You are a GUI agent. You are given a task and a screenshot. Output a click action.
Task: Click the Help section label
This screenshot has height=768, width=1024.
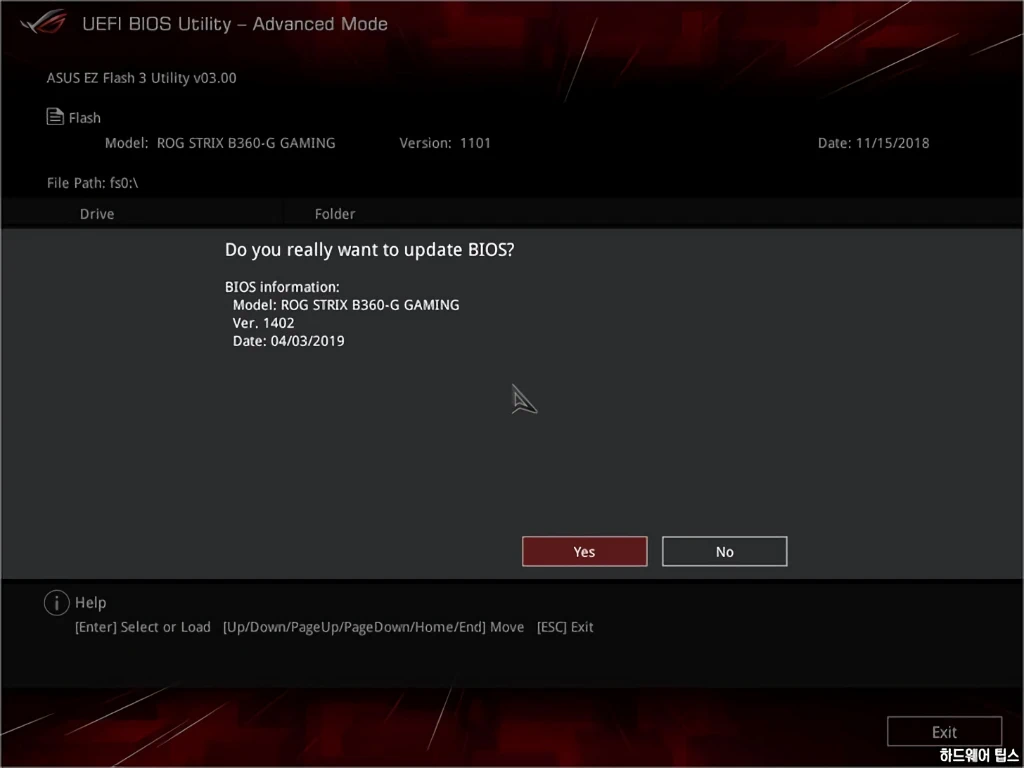click(91, 603)
